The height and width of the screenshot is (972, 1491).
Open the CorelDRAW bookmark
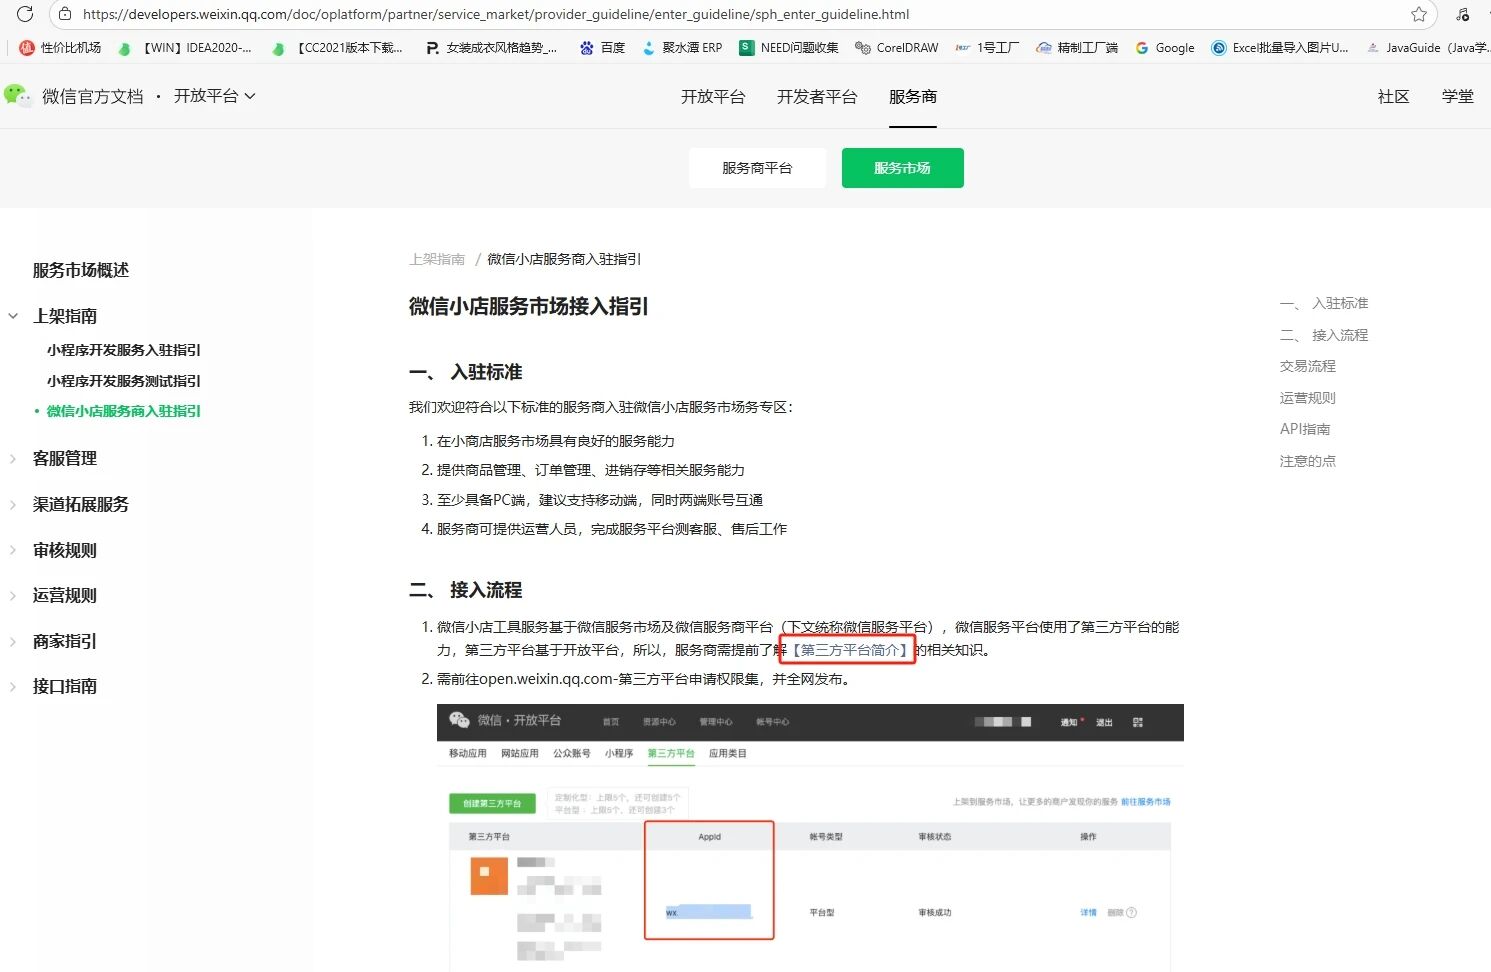tap(897, 47)
